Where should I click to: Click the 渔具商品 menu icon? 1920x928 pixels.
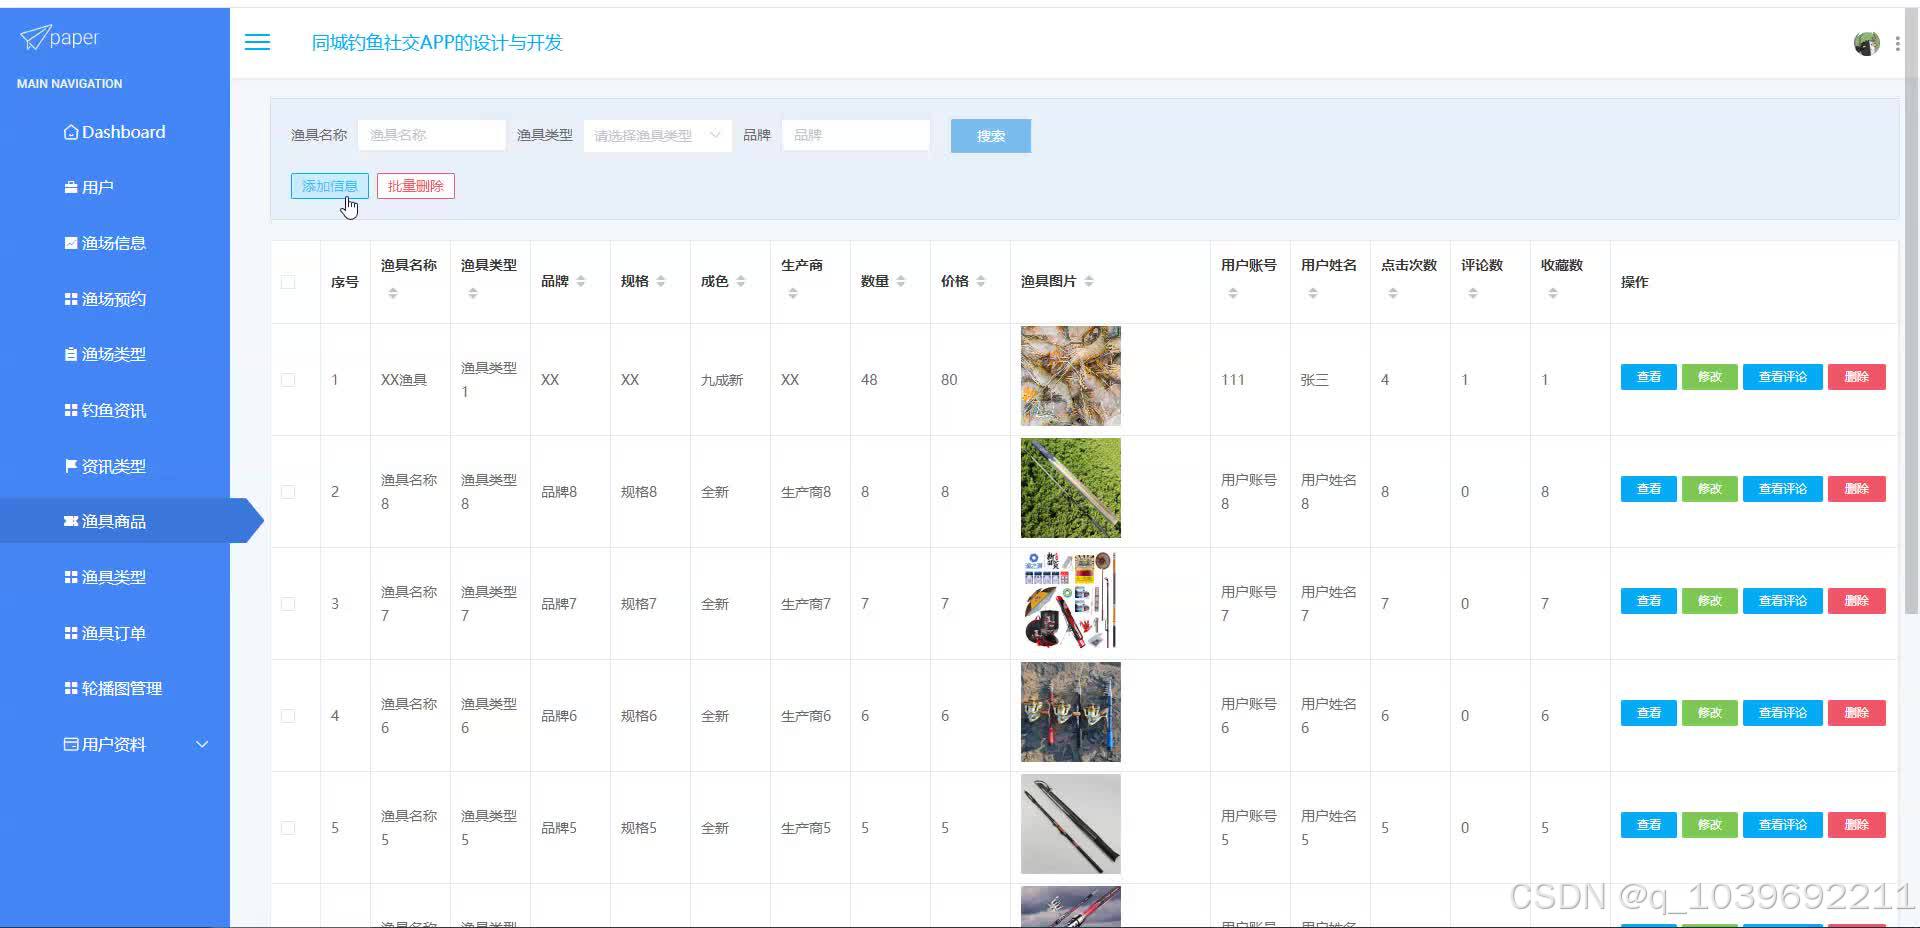[x=71, y=521]
